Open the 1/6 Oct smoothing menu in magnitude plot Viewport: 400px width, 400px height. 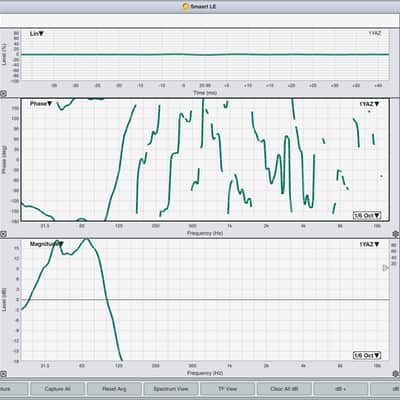coord(367,355)
